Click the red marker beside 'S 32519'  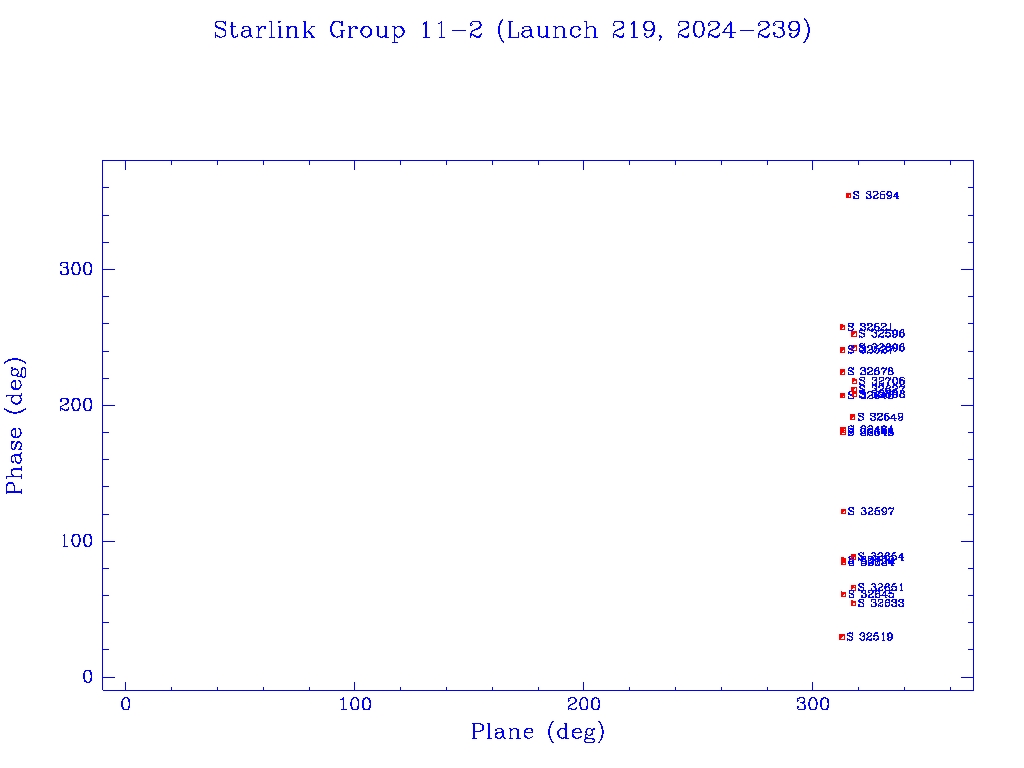pos(842,637)
